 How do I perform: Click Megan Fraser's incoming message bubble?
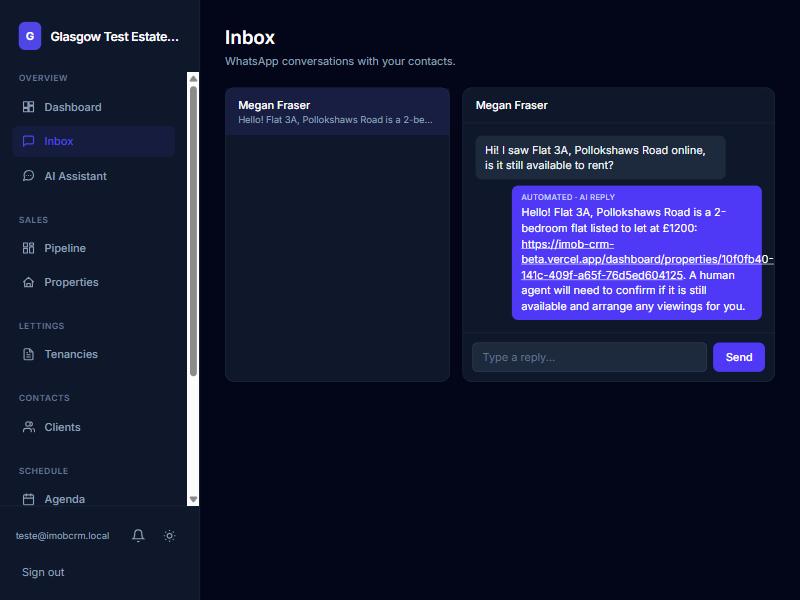[600, 158]
